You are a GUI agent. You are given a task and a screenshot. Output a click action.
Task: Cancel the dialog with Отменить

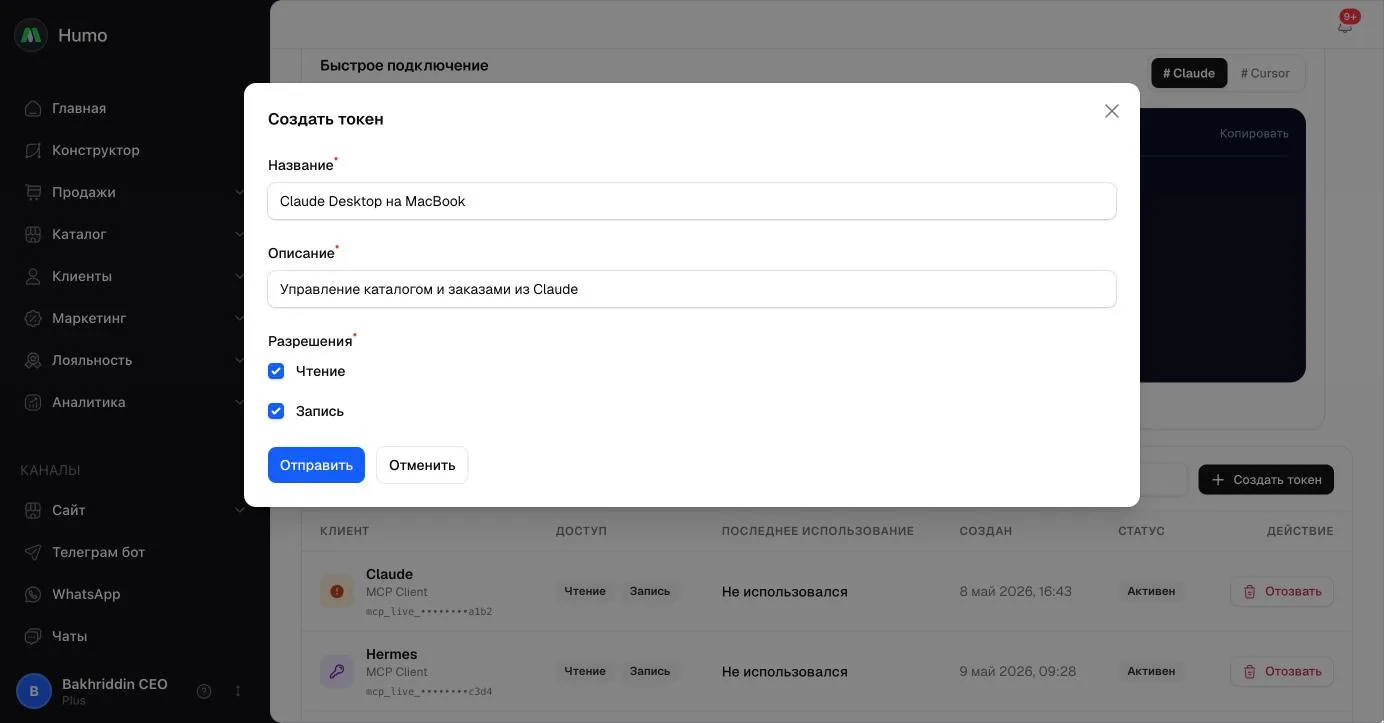422,465
